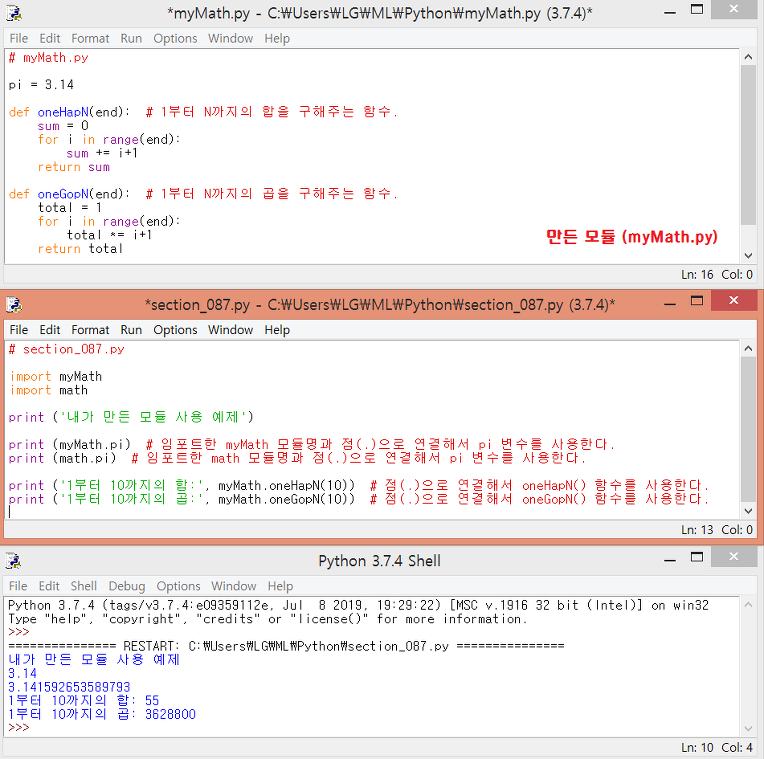
Task: Open the Debug menu in the Python Shell window
Action: (x=127, y=586)
